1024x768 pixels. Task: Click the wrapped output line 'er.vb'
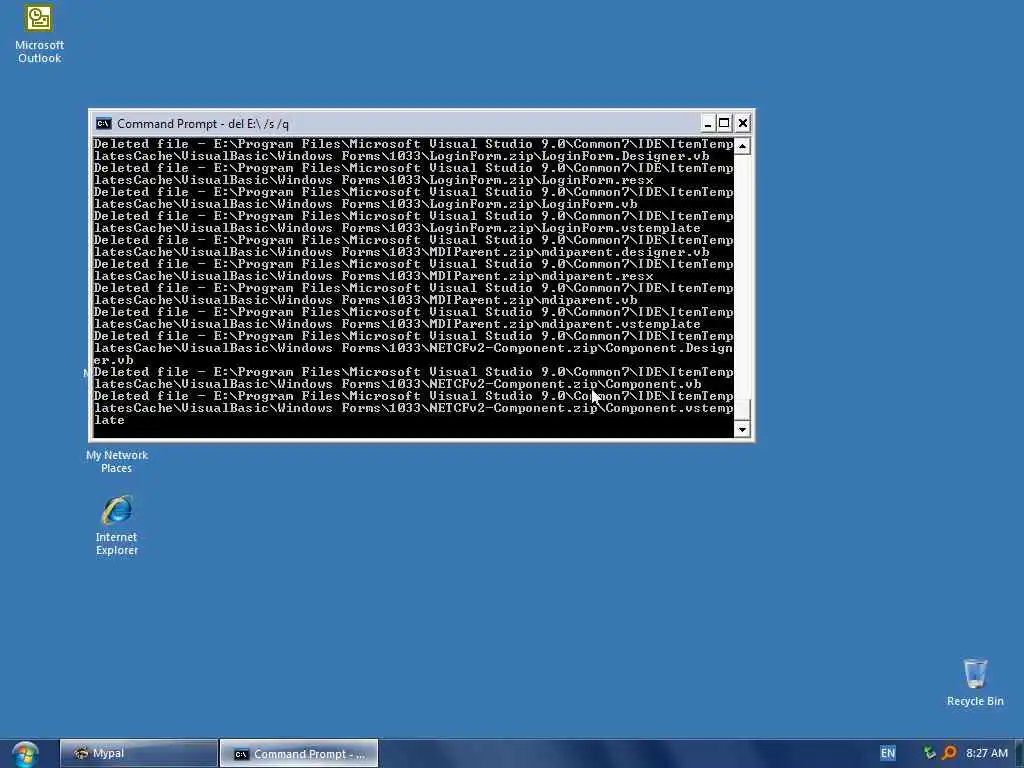tap(113, 360)
